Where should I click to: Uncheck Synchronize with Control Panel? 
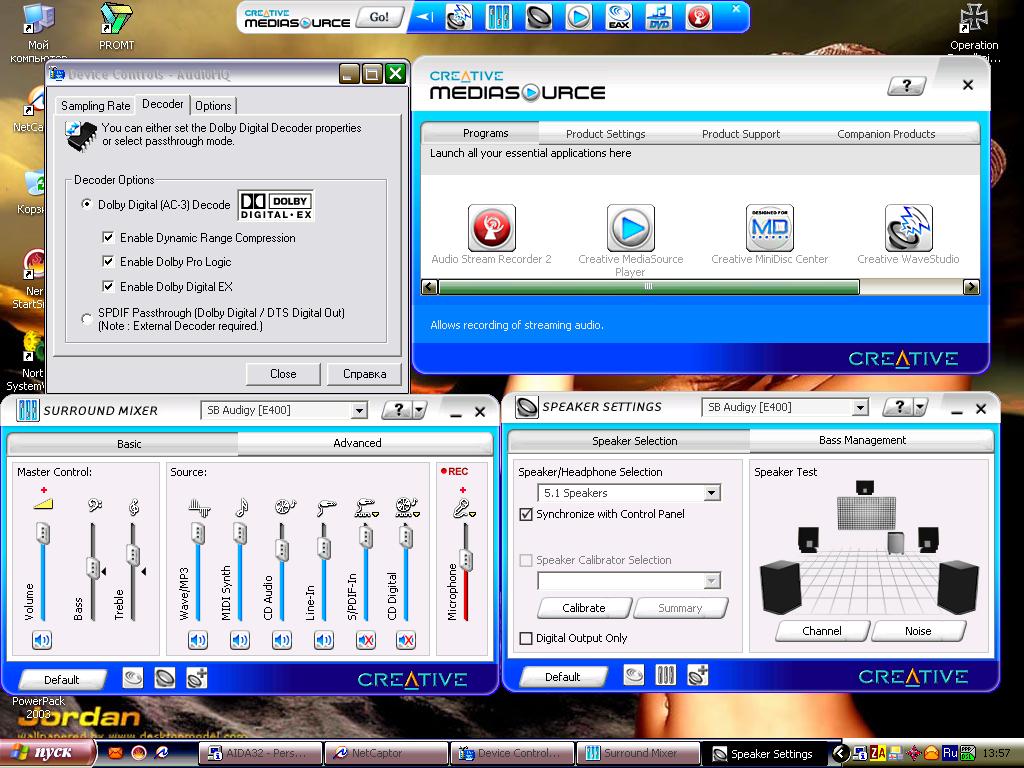(x=526, y=514)
